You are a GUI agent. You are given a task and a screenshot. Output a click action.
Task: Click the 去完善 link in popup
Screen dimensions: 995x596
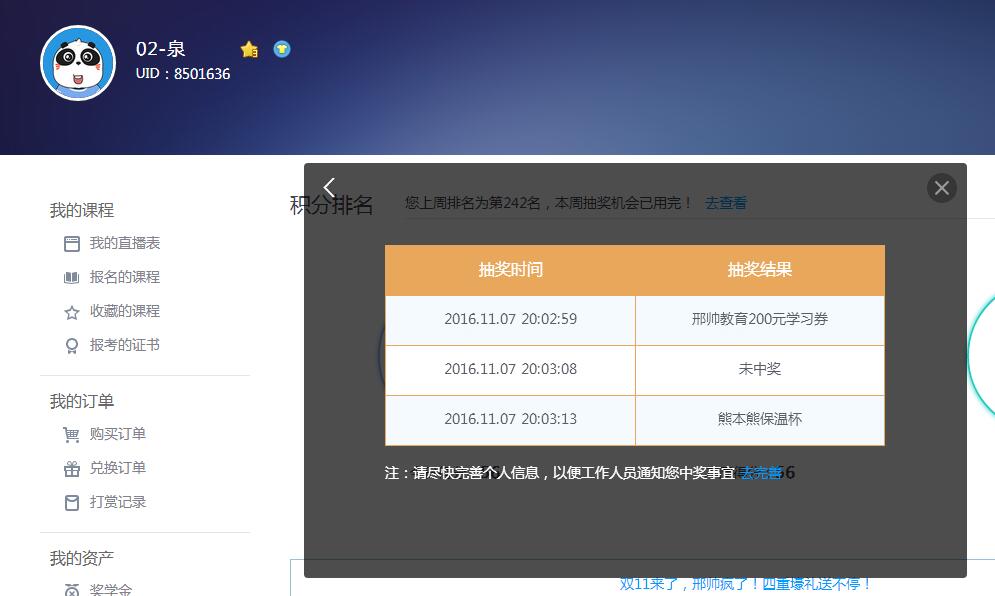tap(760, 473)
